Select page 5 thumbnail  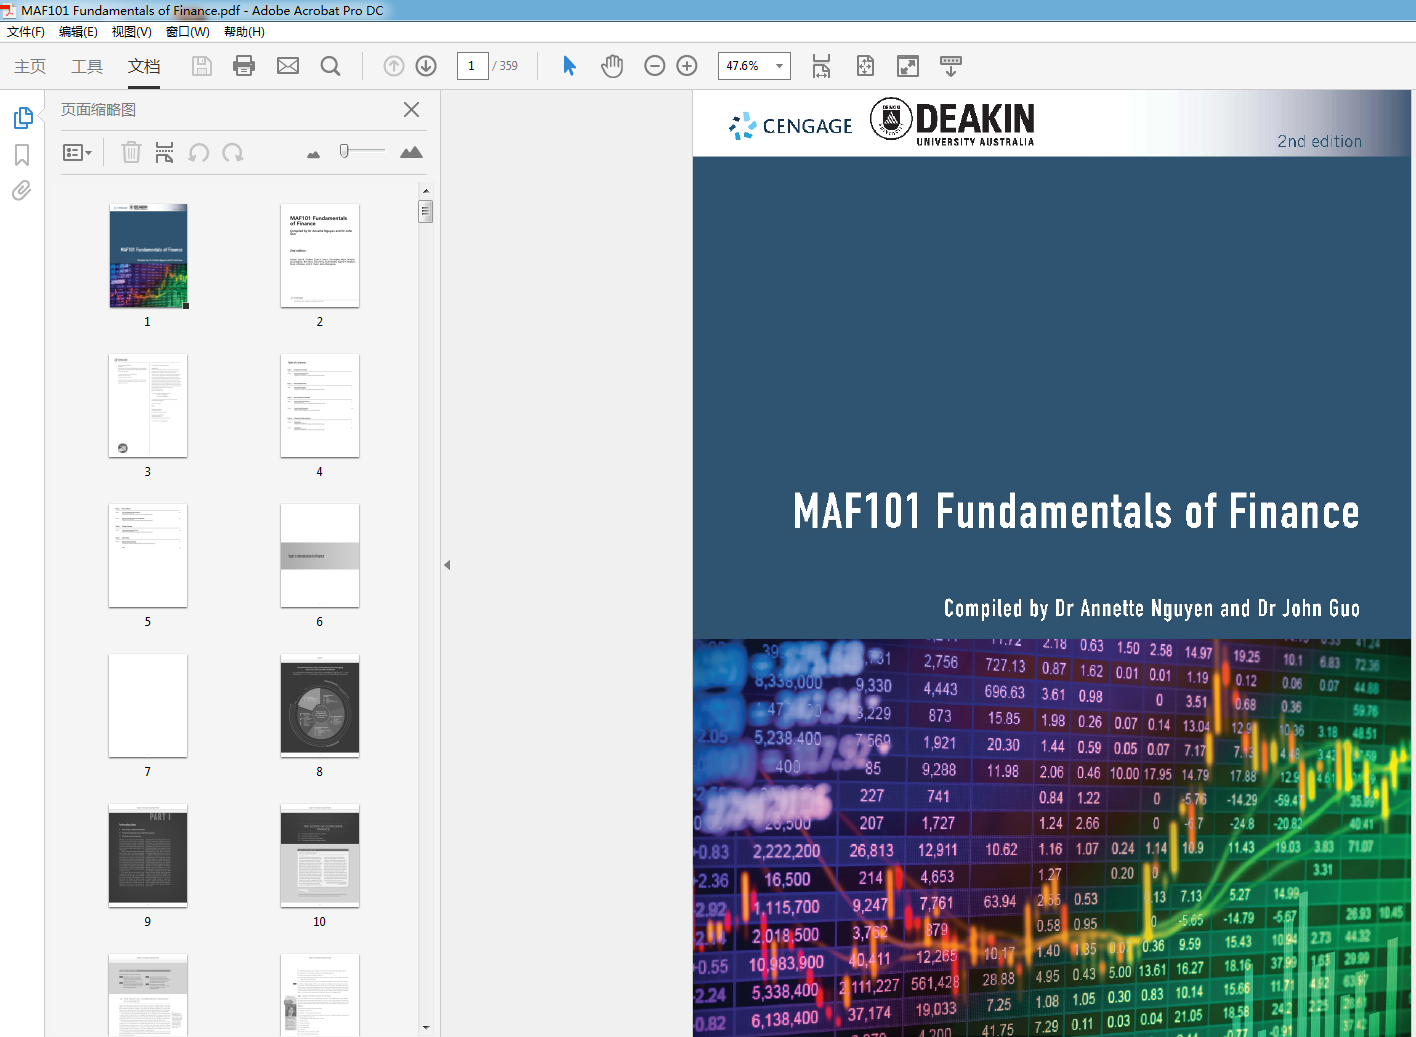pos(148,556)
